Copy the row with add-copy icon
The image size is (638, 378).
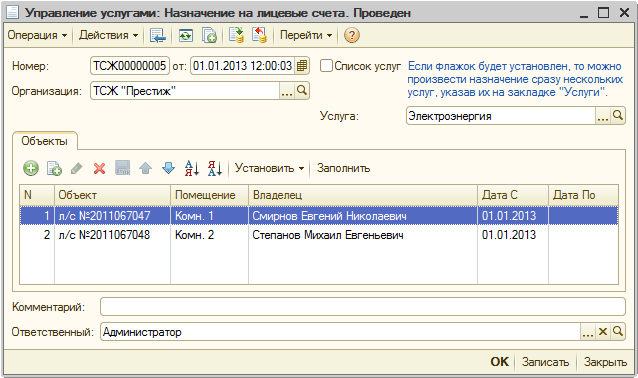[54, 168]
